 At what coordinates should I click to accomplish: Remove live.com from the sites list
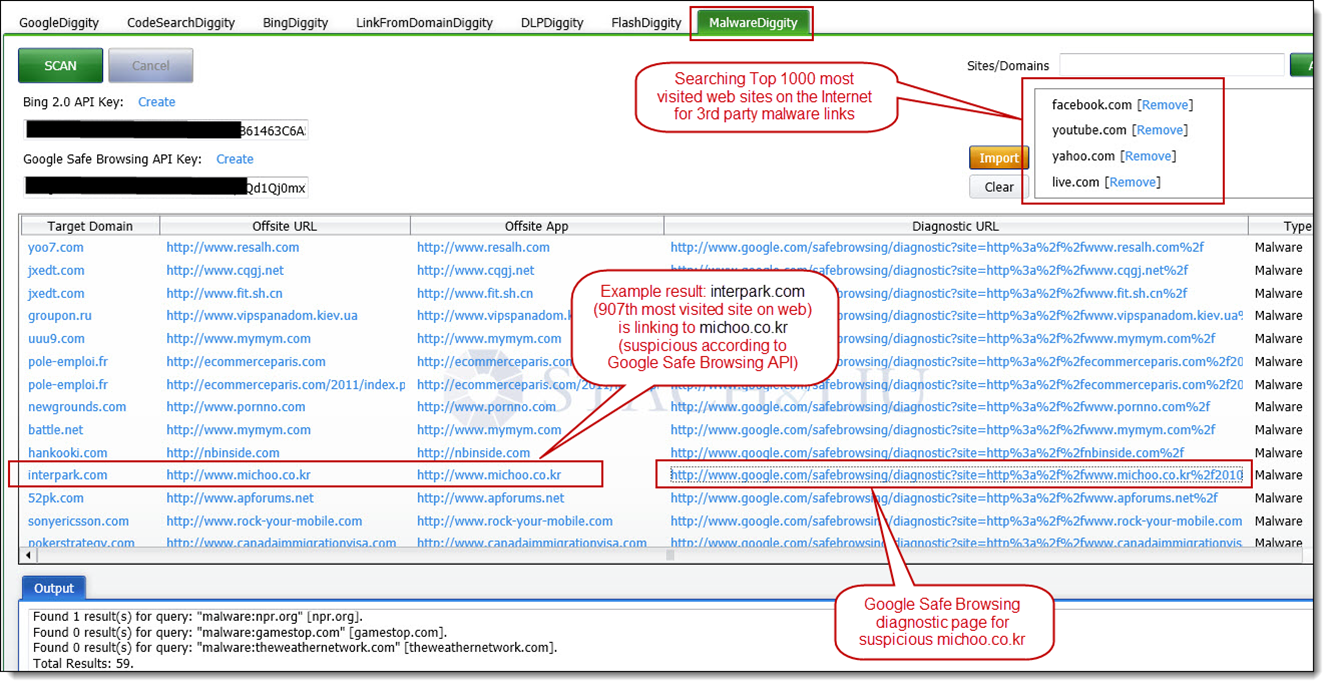1134,182
